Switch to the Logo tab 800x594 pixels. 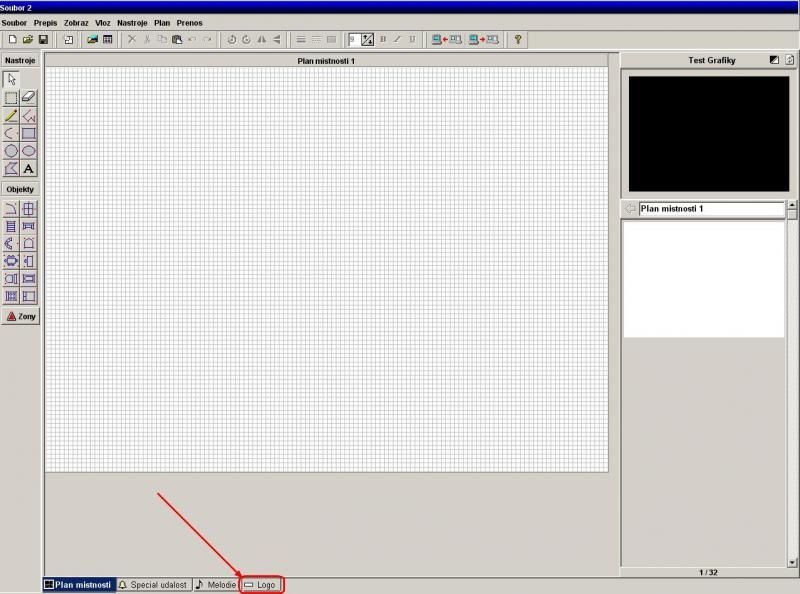pyautogui.click(x=262, y=584)
